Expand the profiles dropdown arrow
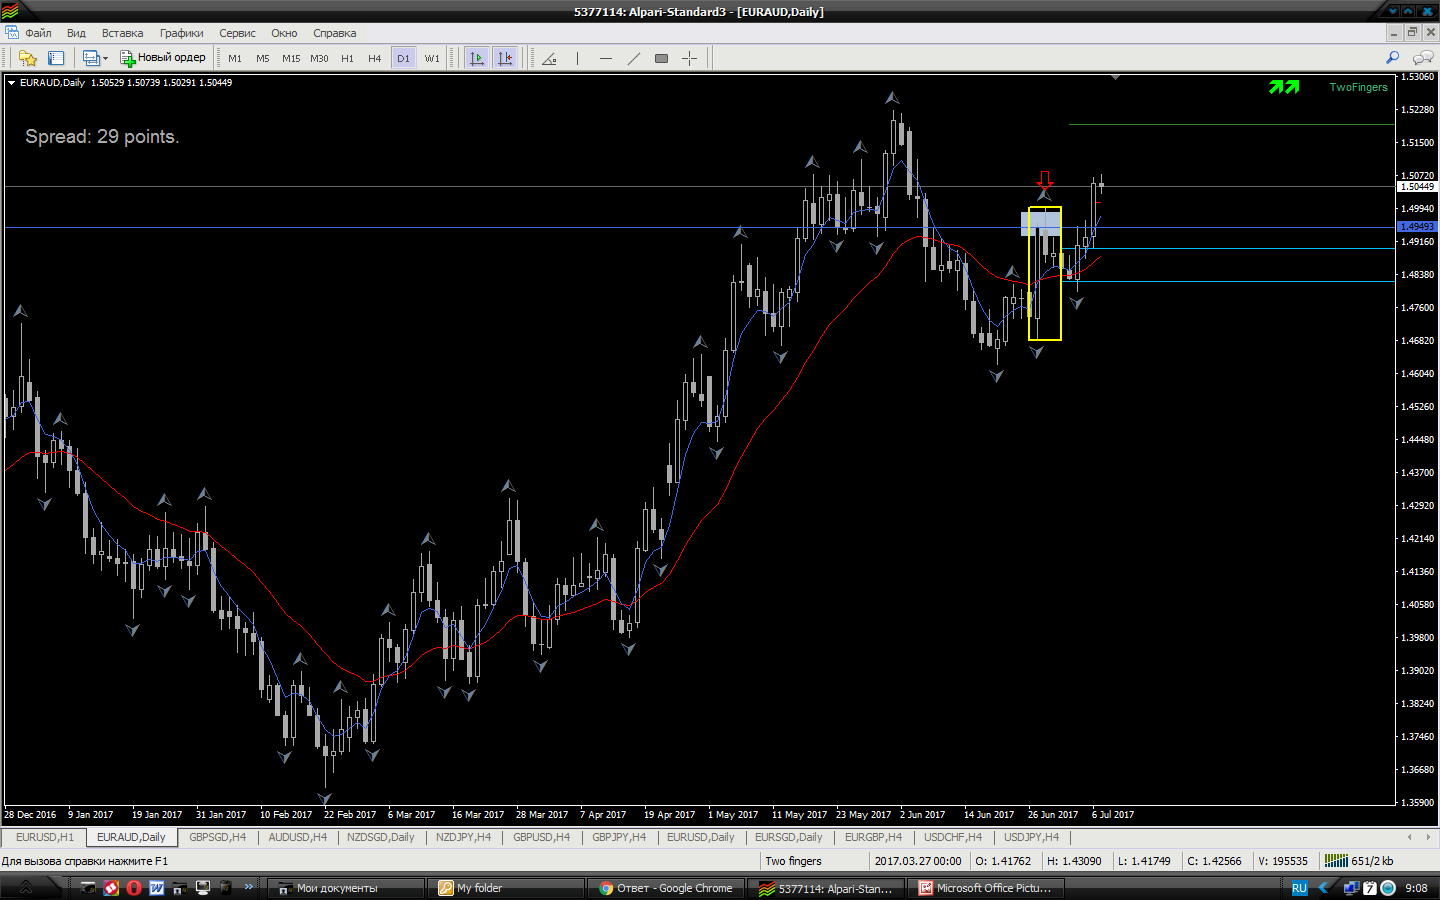This screenshot has width=1440, height=900. click(x=105, y=58)
